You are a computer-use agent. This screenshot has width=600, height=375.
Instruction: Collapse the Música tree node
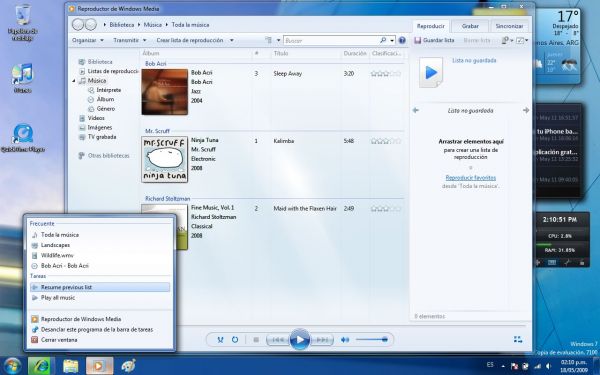[74, 81]
